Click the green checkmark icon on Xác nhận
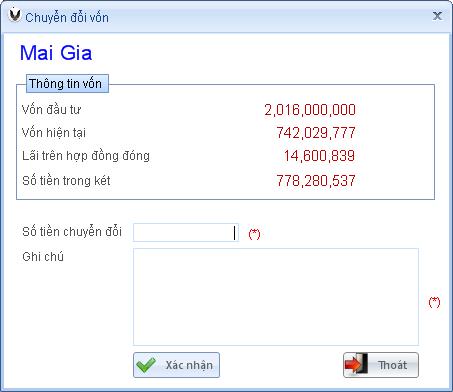This screenshot has height=392, width=453. tap(146, 365)
